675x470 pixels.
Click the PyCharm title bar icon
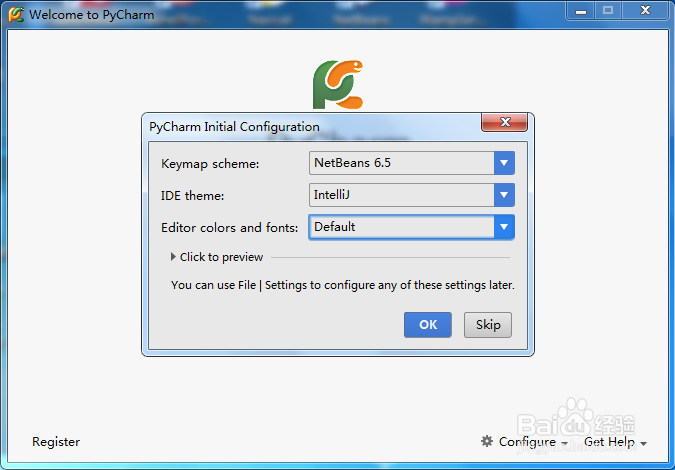coord(16,14)
